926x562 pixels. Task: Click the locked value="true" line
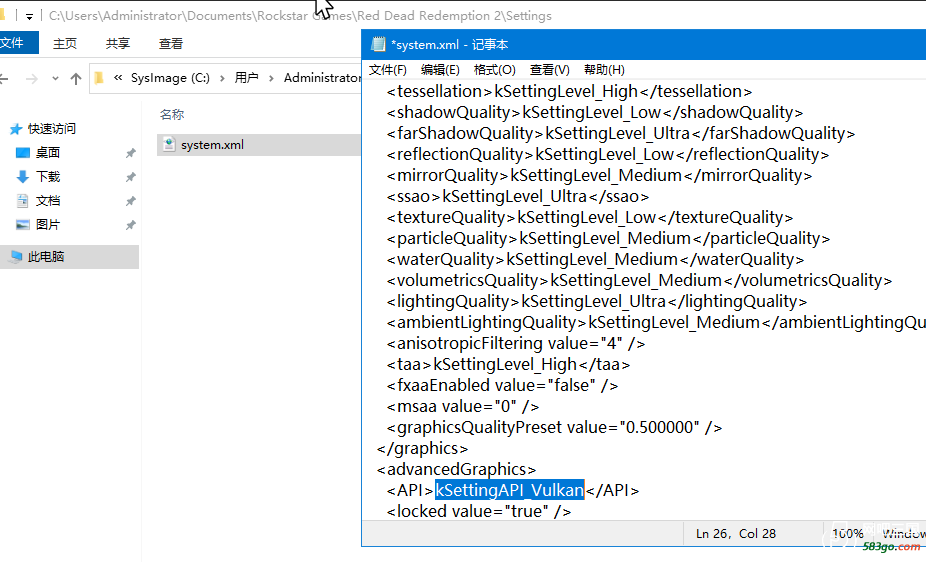(x=479, y=511)
